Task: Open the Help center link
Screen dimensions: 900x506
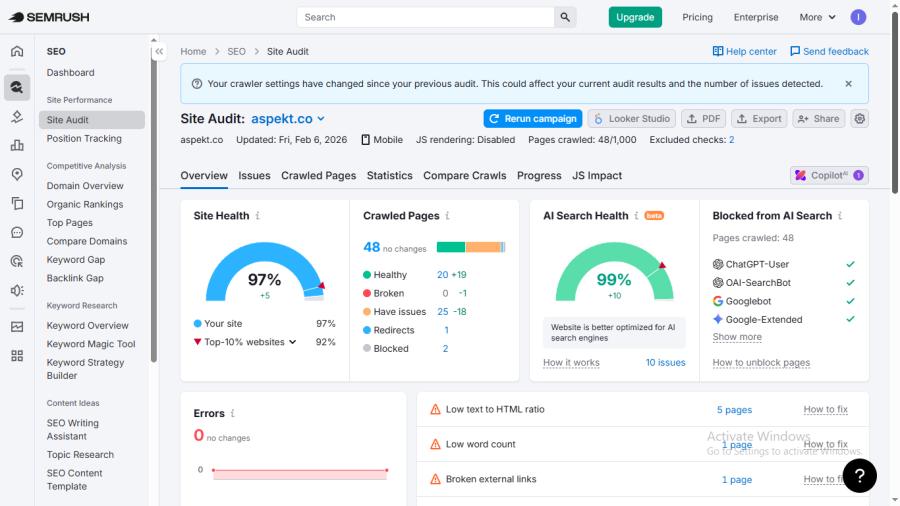Action: point(744,52)
